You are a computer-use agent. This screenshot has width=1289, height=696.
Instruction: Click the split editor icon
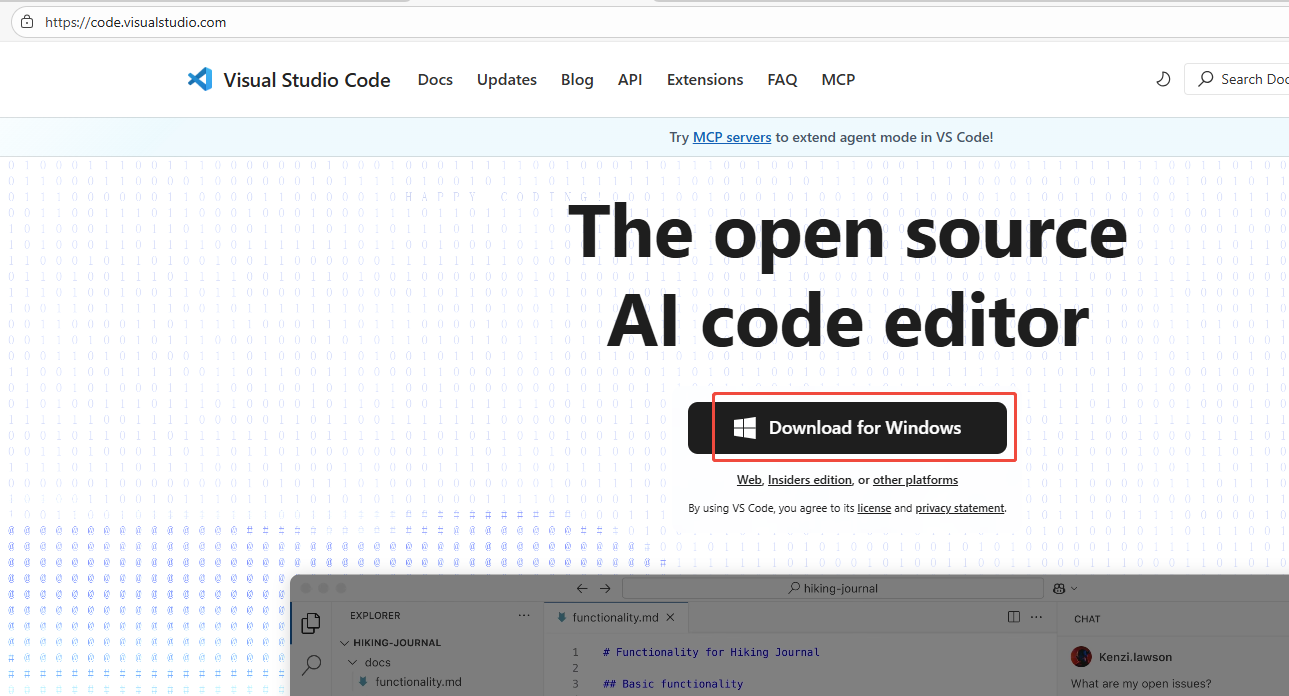[1014, 617]
